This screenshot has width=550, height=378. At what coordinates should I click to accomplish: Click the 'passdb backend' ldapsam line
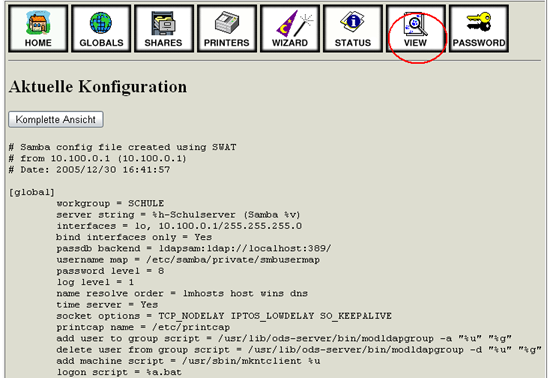(x=194, y=248)
